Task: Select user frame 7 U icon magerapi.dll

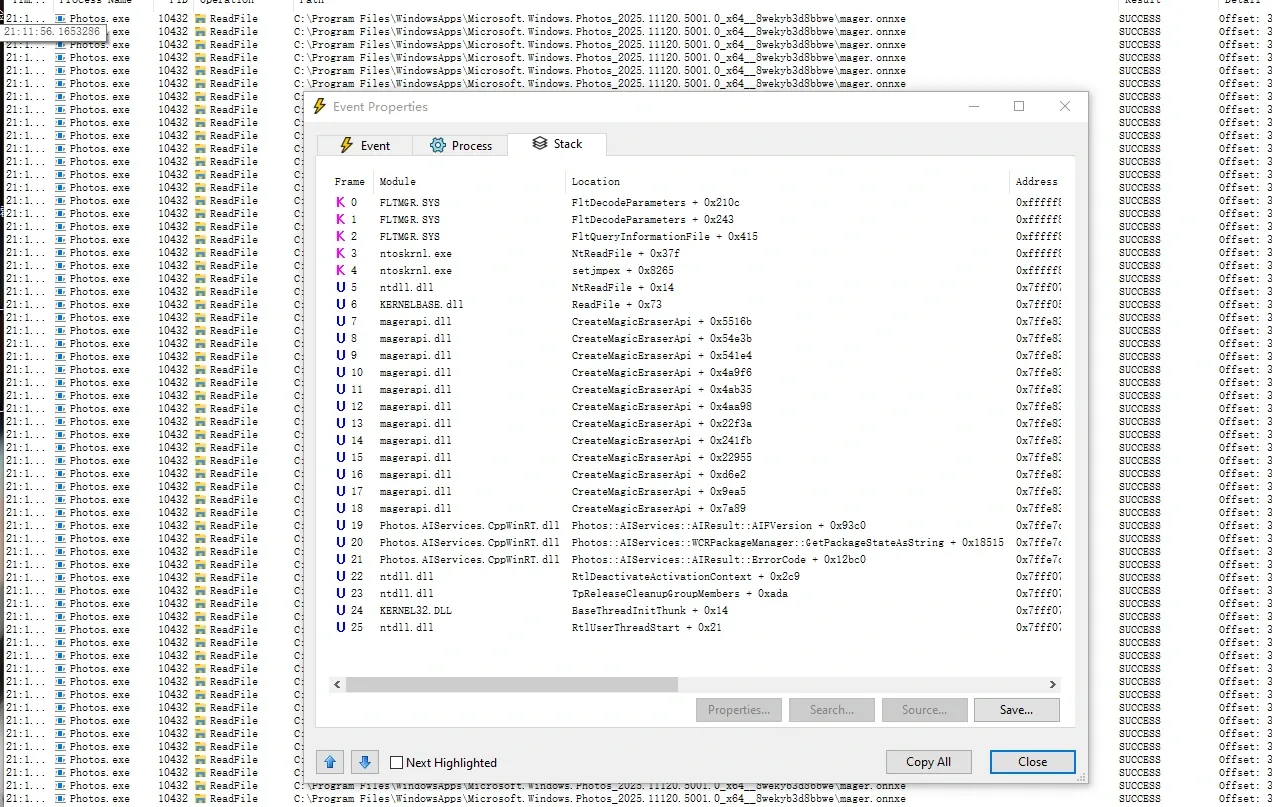Action: [341, 321]
